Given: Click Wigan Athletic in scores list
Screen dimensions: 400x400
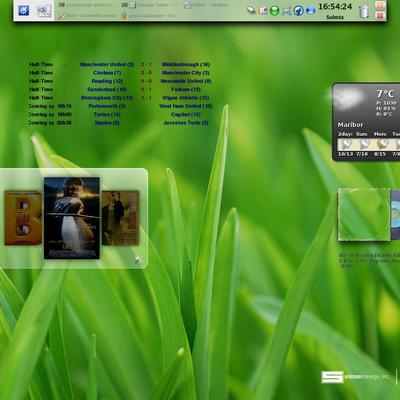Looking at the screenshot, I should [186, 98].
